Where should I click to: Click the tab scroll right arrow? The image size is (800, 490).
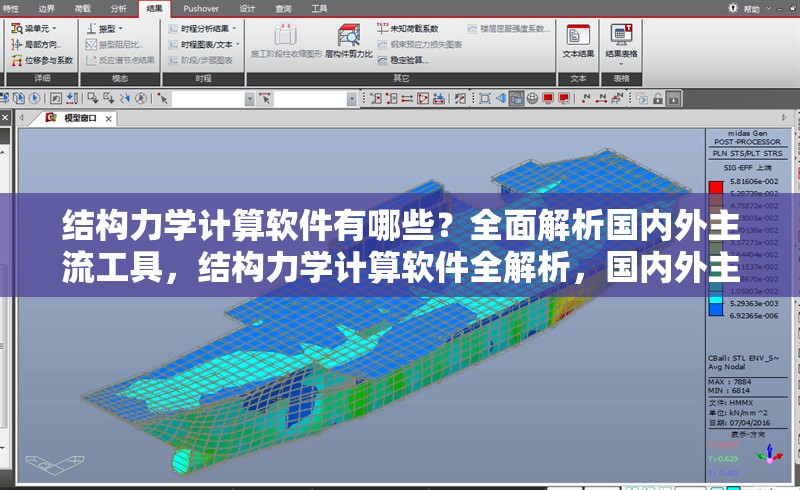pyautogui.click(x=785, y=117)
